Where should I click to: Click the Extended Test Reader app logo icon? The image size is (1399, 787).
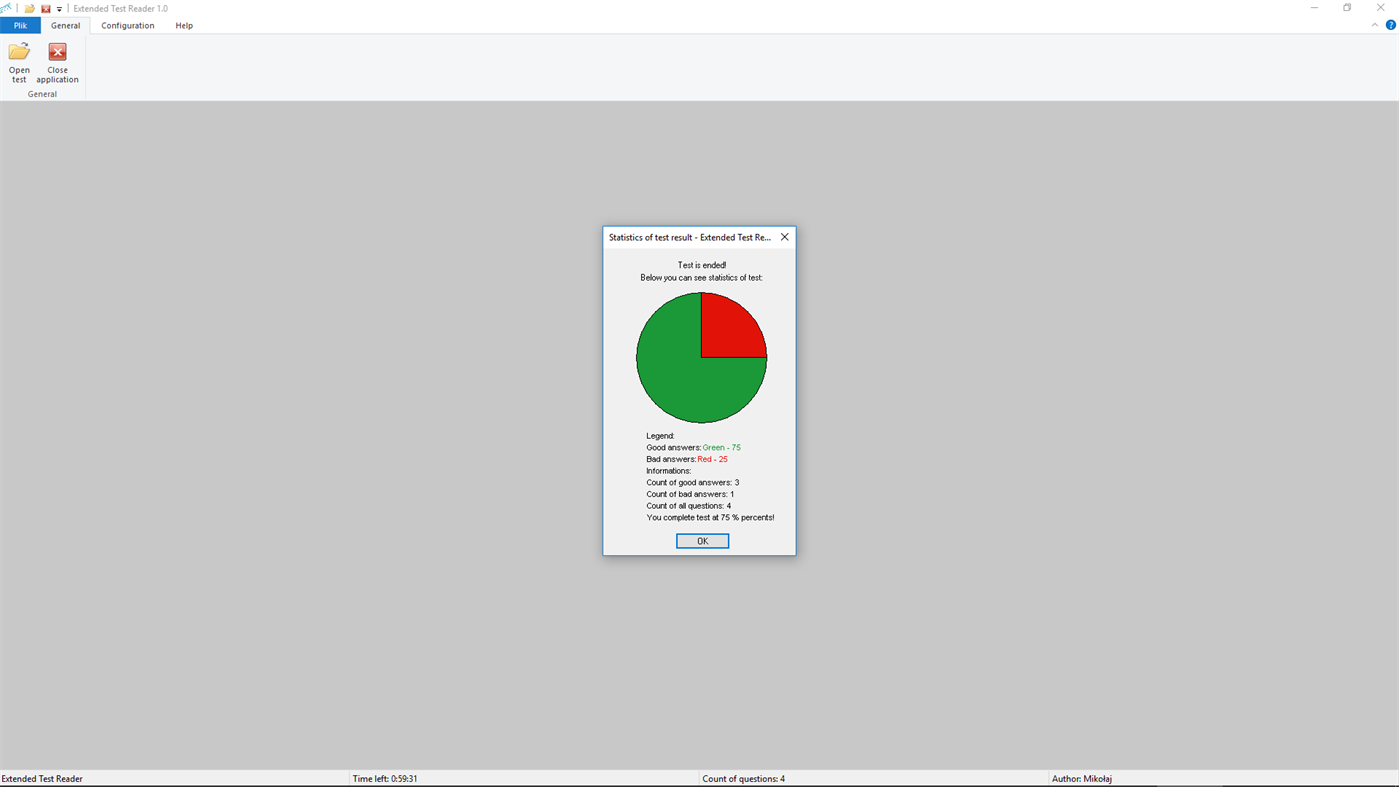coord(6,7)
